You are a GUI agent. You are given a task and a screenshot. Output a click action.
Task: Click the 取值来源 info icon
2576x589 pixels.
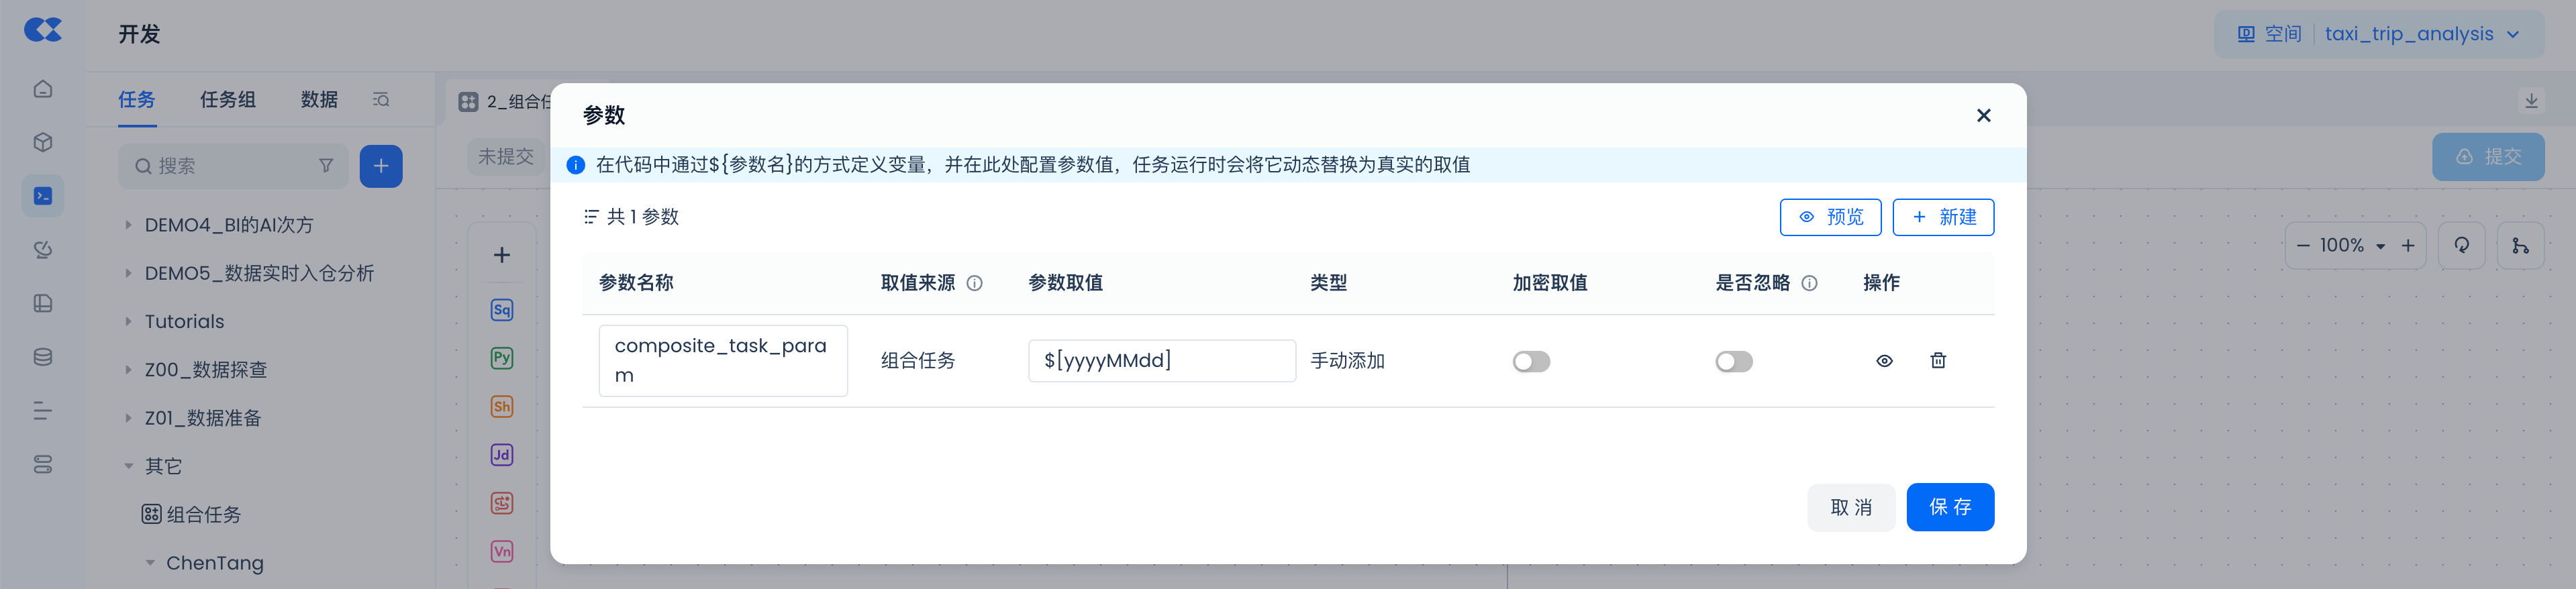click(x=975, y=283)
